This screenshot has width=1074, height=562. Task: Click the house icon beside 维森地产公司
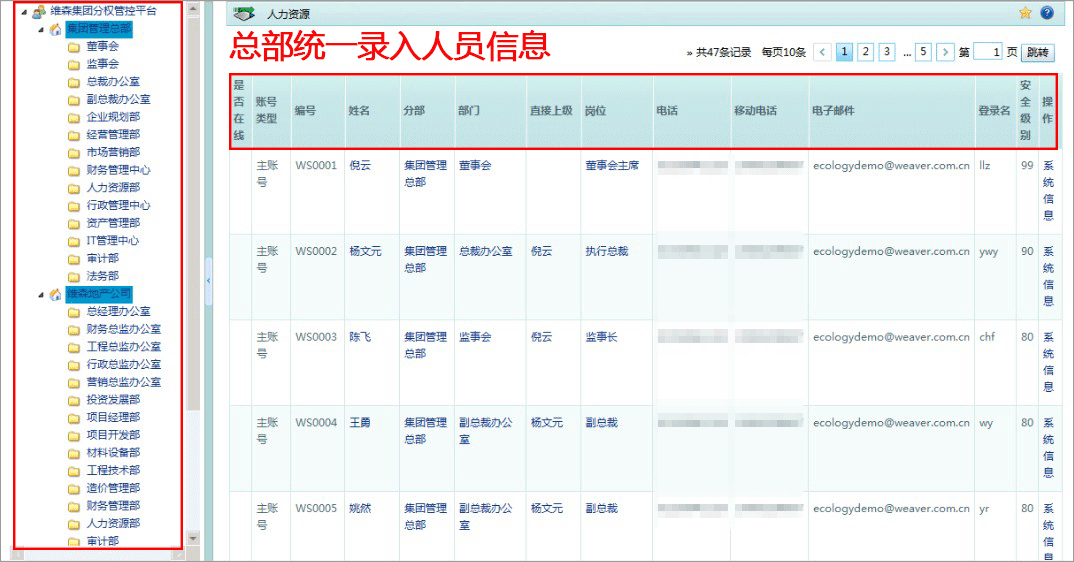[56, 294]
